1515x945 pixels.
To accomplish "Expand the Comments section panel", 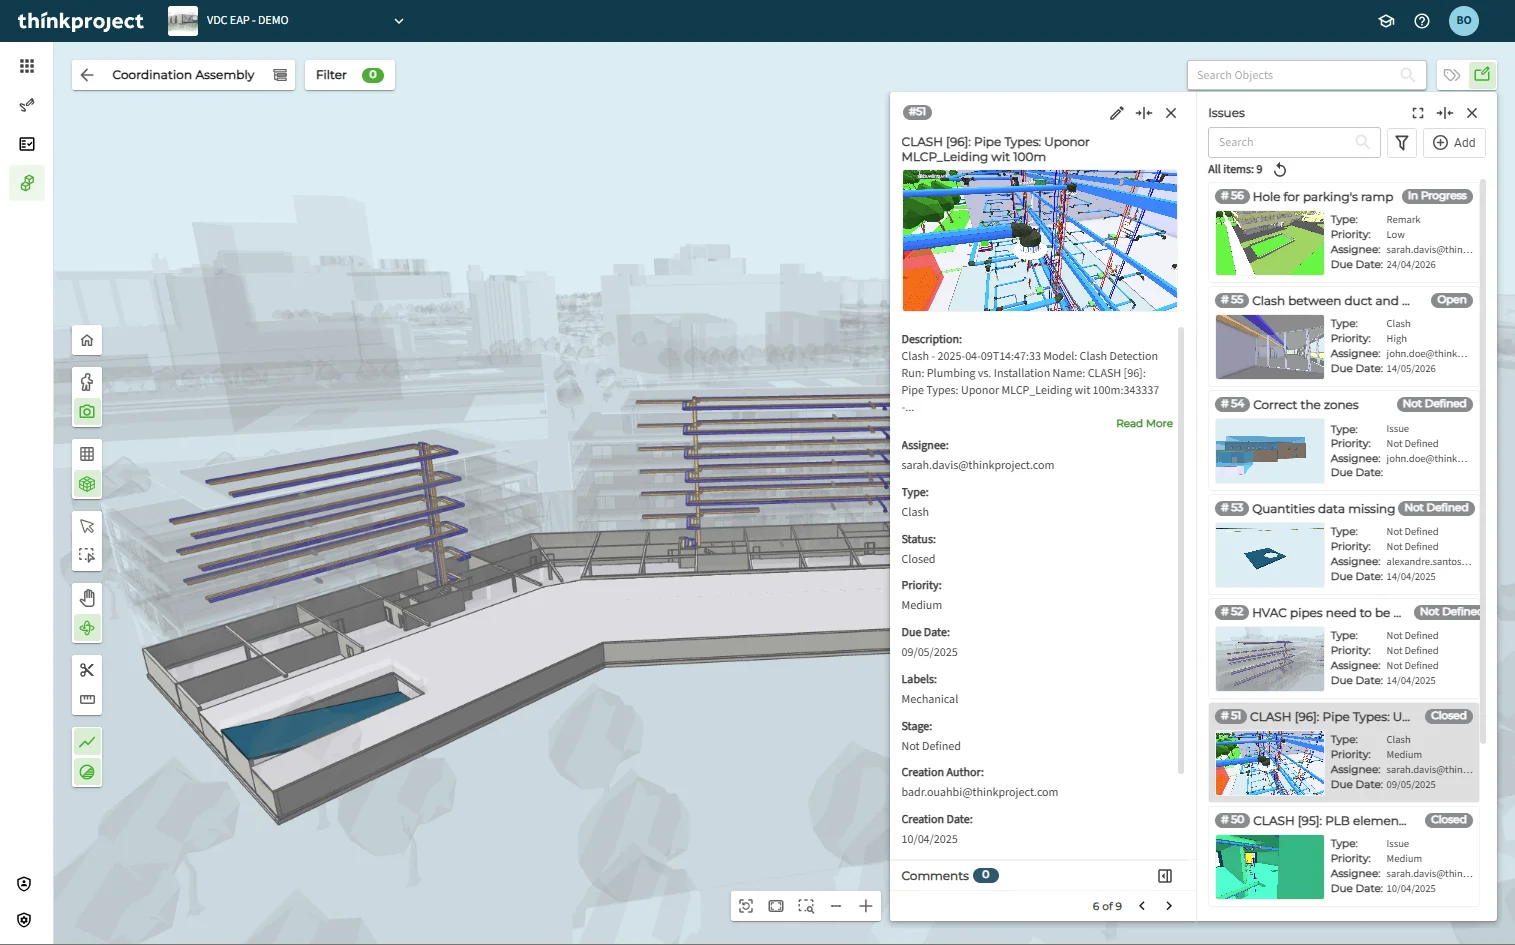I will (1164, 876).
